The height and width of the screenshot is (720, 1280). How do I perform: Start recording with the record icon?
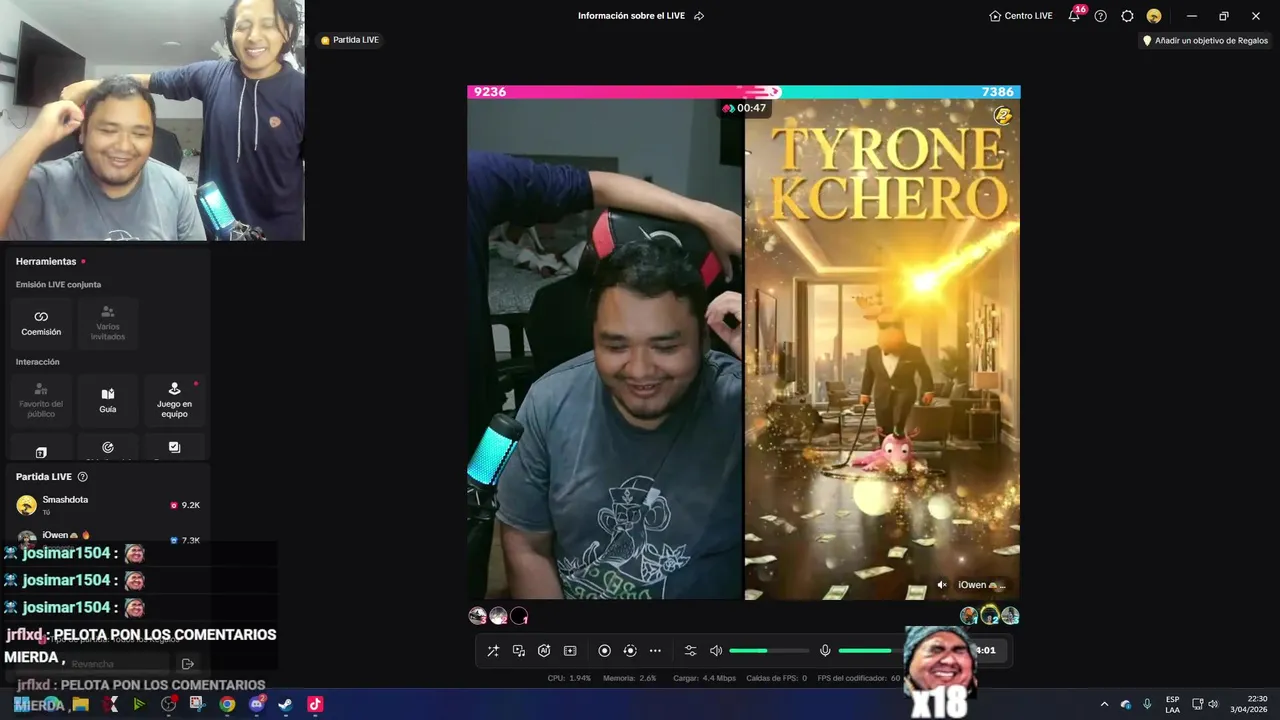click(x=604, y=651)
